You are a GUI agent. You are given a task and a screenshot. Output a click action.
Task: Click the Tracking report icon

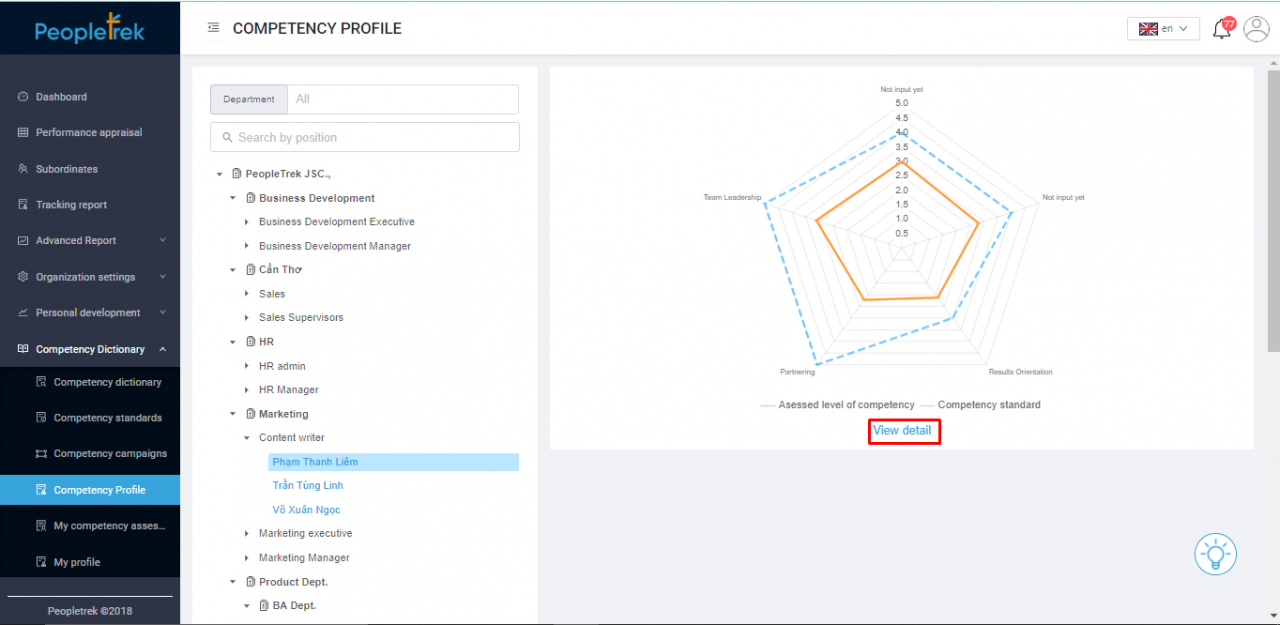(22, 204)
